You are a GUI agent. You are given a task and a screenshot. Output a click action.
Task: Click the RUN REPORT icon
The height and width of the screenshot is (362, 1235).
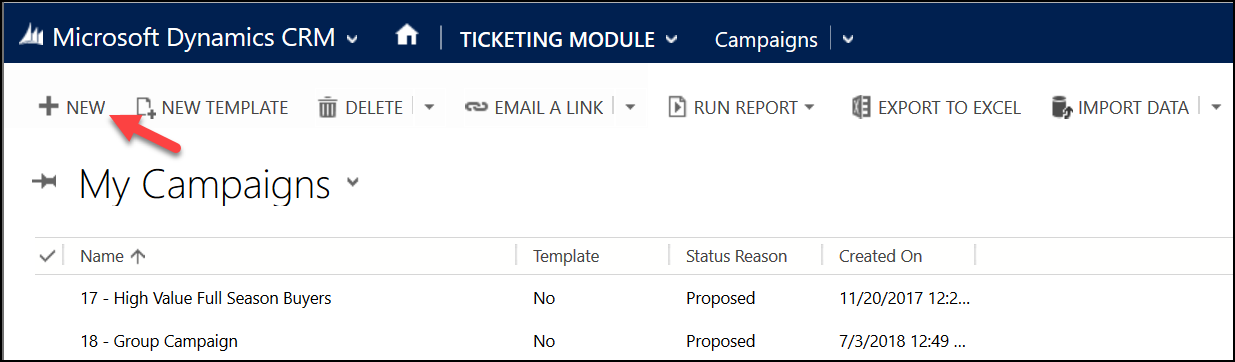[x=677, y=107]
